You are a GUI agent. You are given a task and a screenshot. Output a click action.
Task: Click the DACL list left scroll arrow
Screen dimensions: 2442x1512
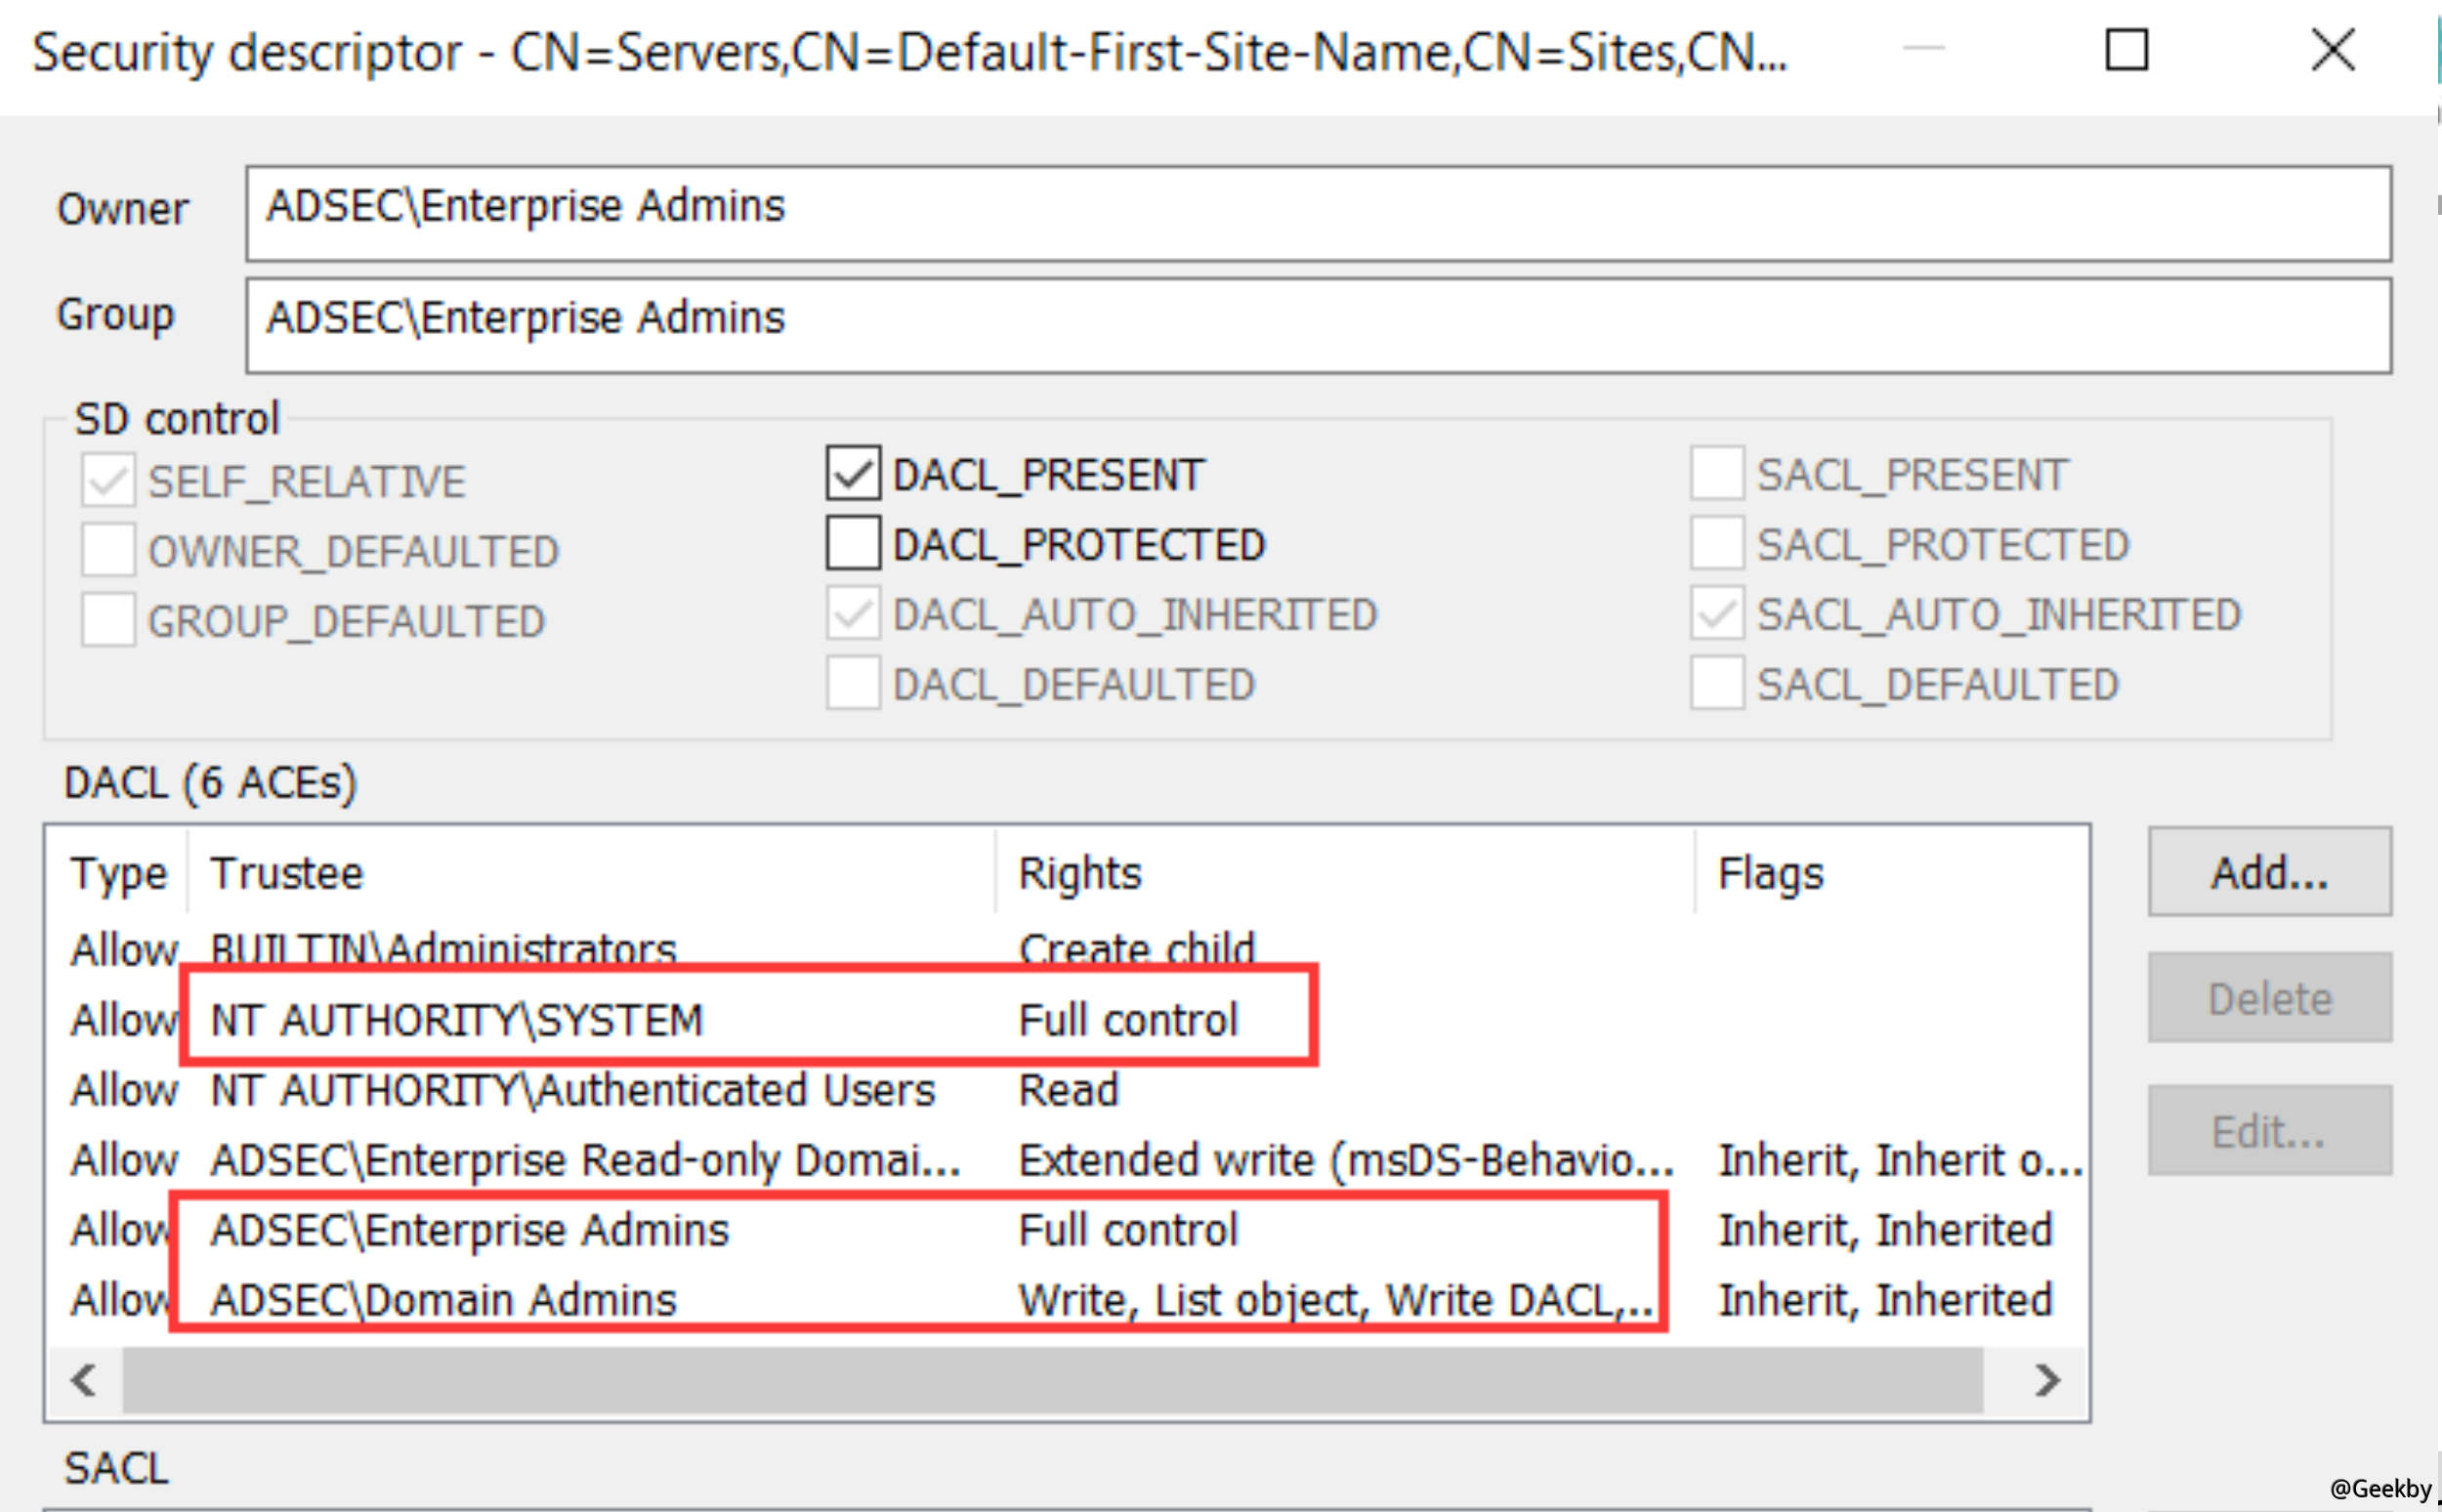click(x=84, y=1380)
